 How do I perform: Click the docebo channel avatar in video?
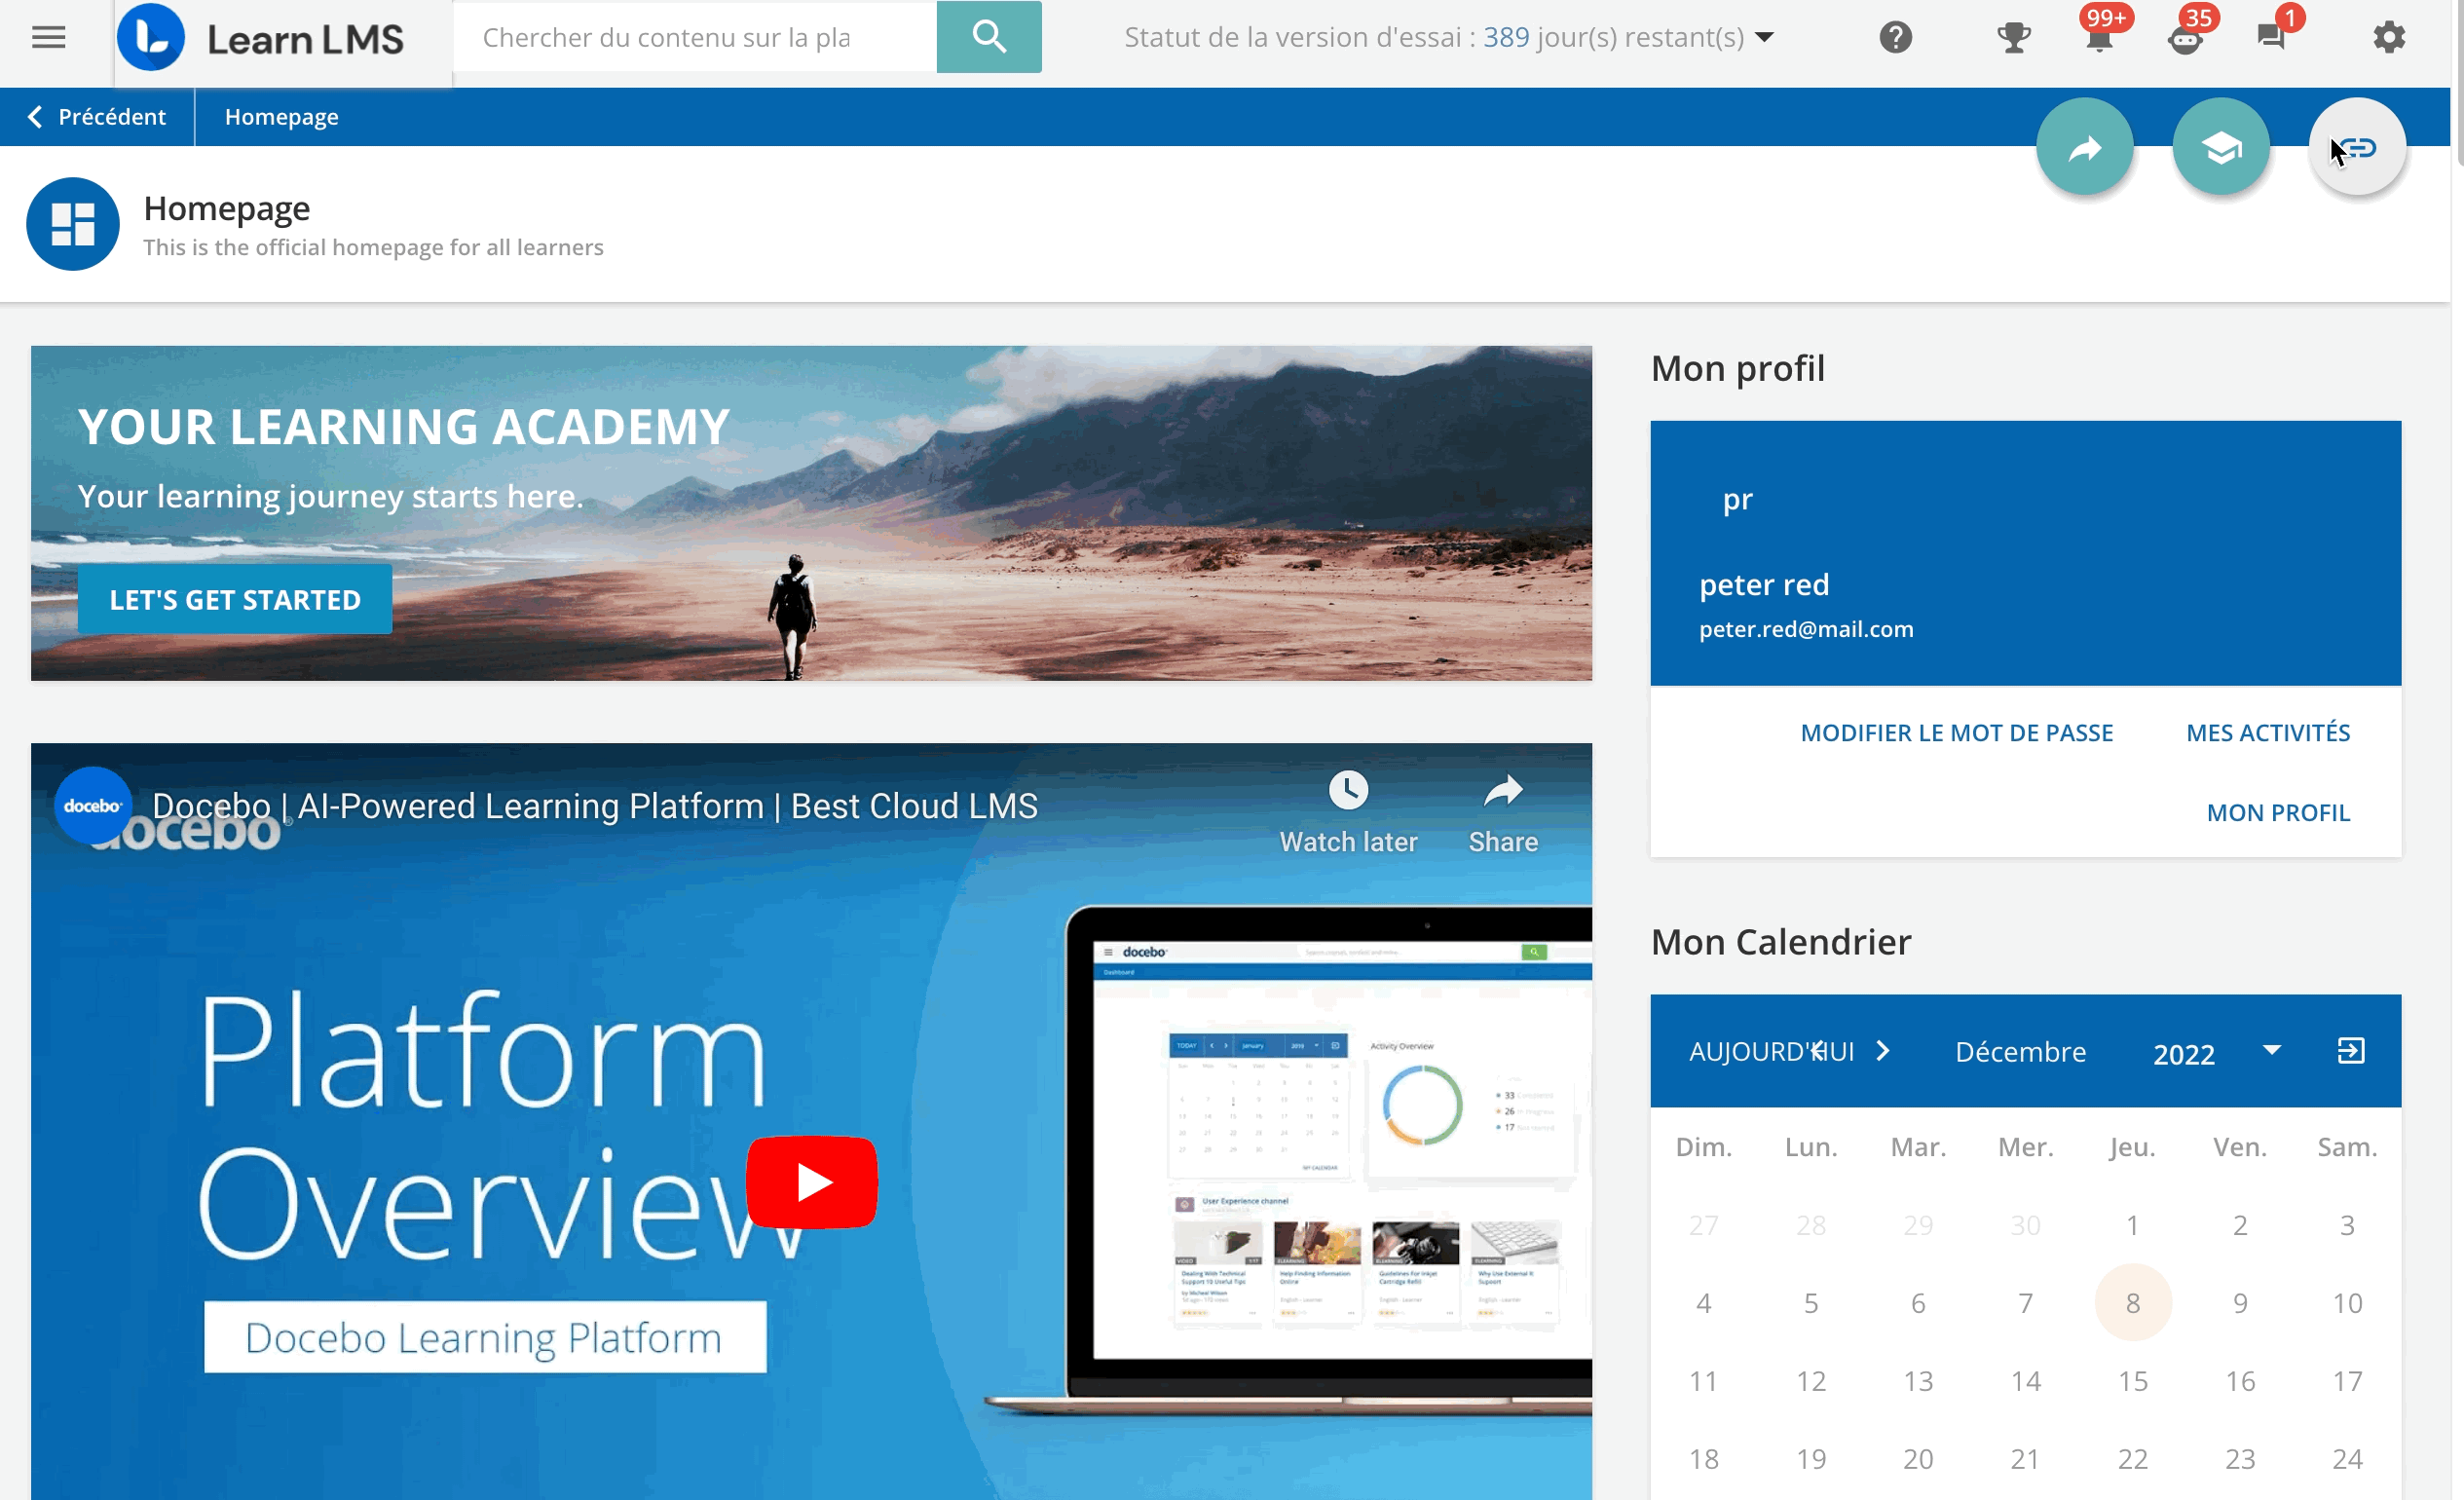coord(93,806)
